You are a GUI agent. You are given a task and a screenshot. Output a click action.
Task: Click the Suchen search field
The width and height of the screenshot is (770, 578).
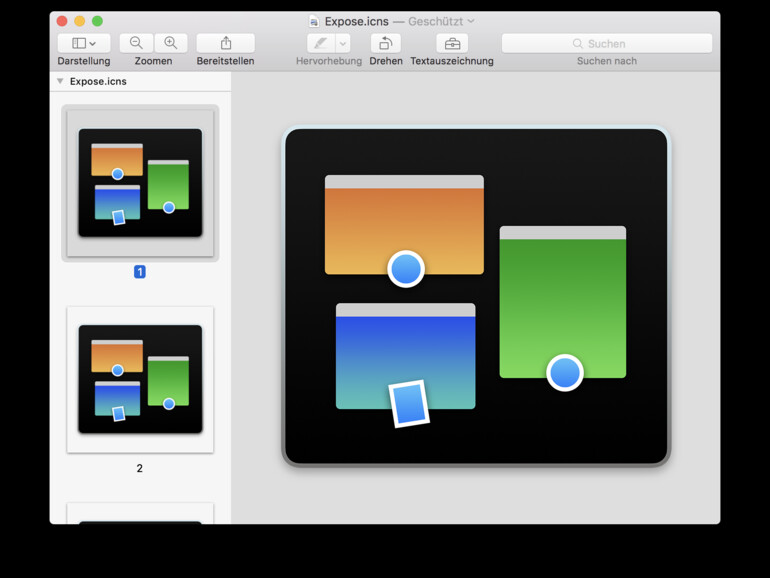coord(607,43)
